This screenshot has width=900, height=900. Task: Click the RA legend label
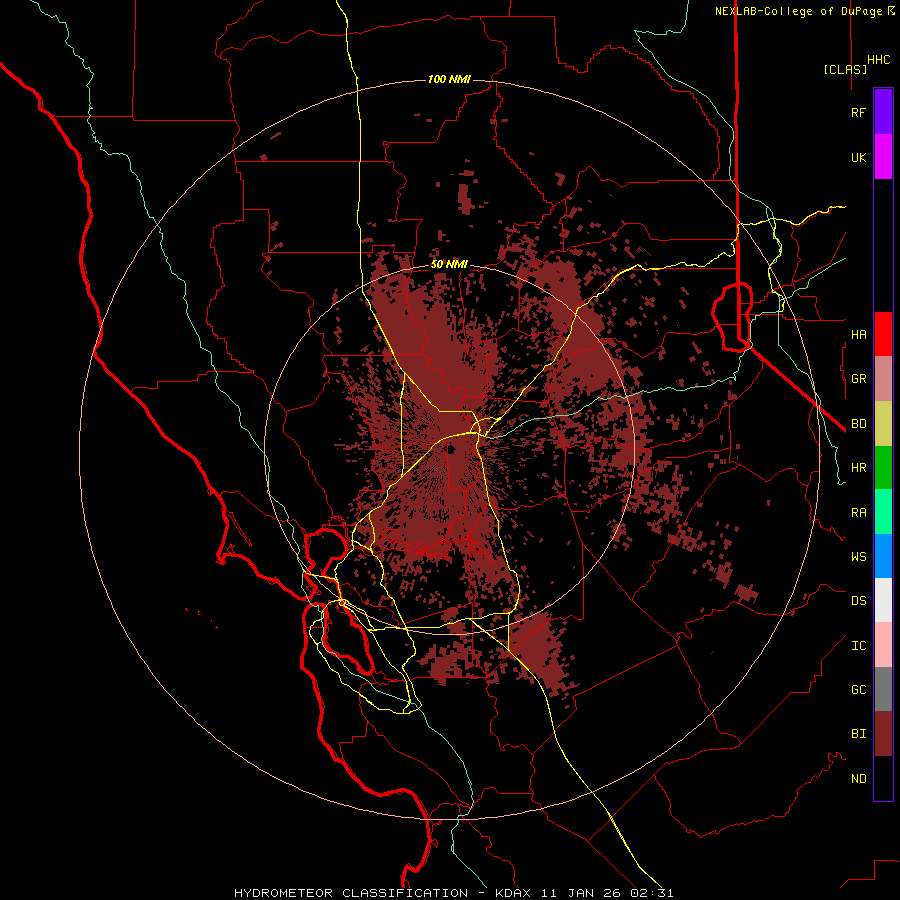(859, 513)
